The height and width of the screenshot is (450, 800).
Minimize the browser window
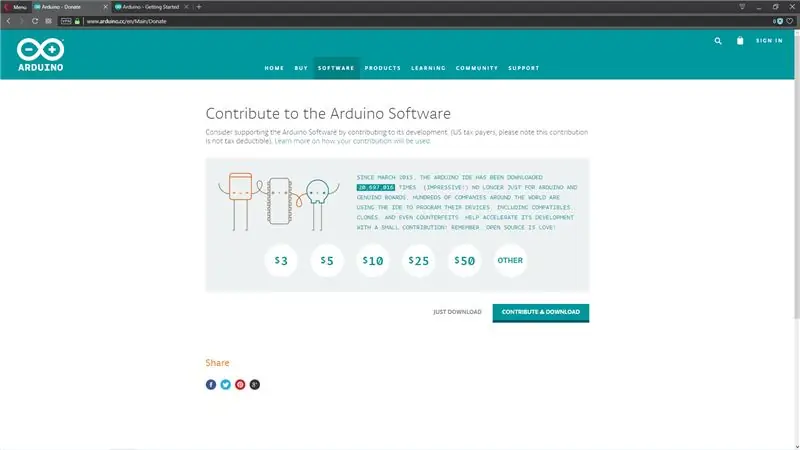click(759, 7)
